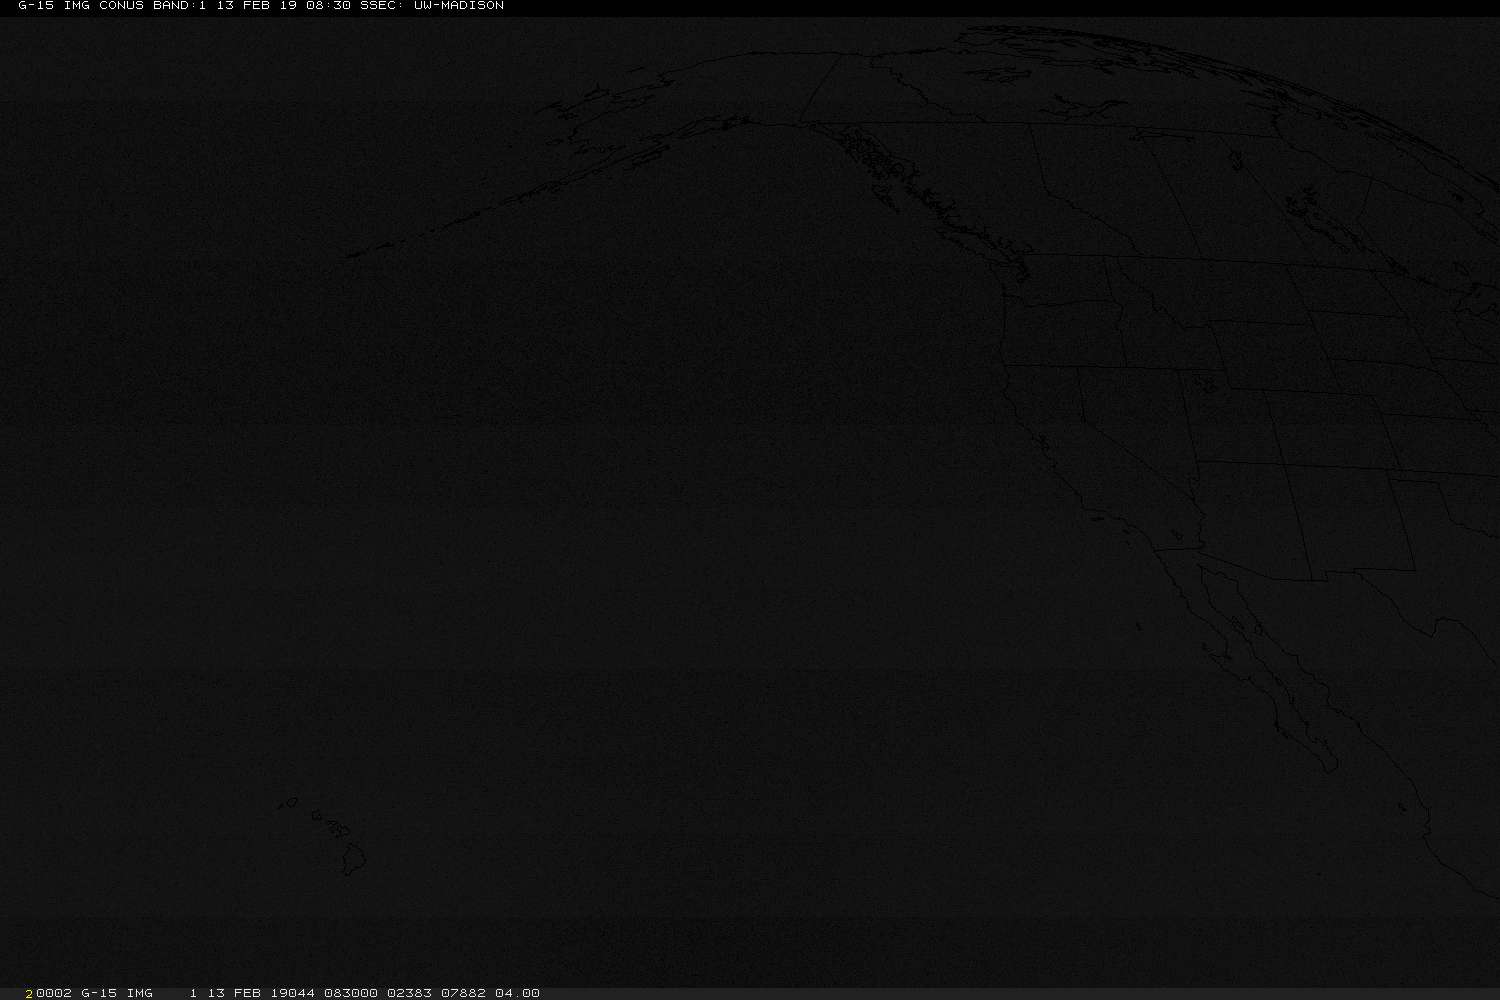Click the '08:30' time in header
This screenshot has width=1500, height=1000.
pos(328,6)
